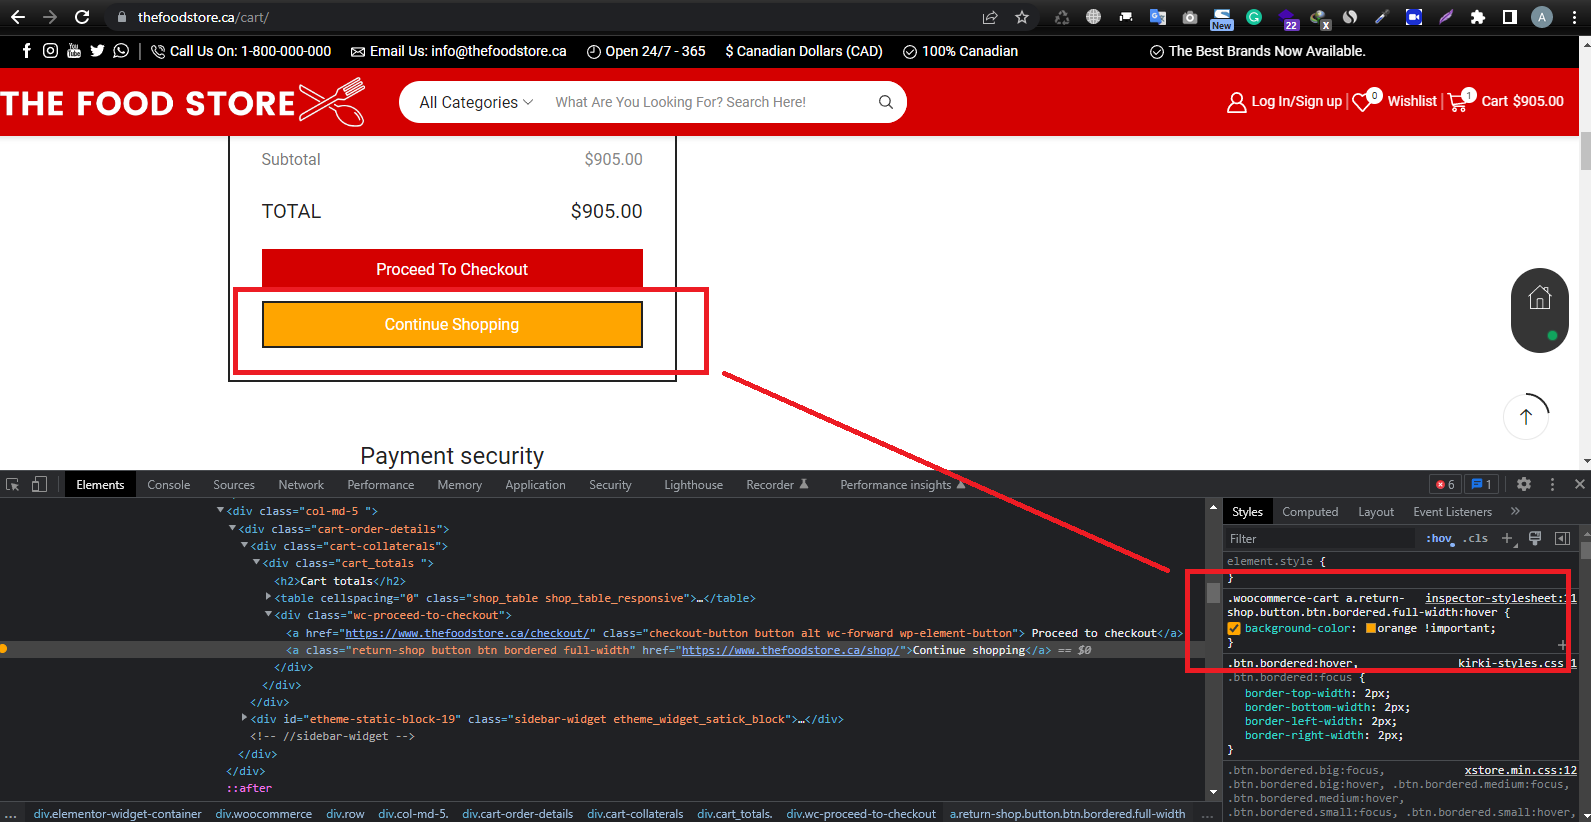Collapse the cart-order-details div node
1591x822 pixels.
(232, 528)
